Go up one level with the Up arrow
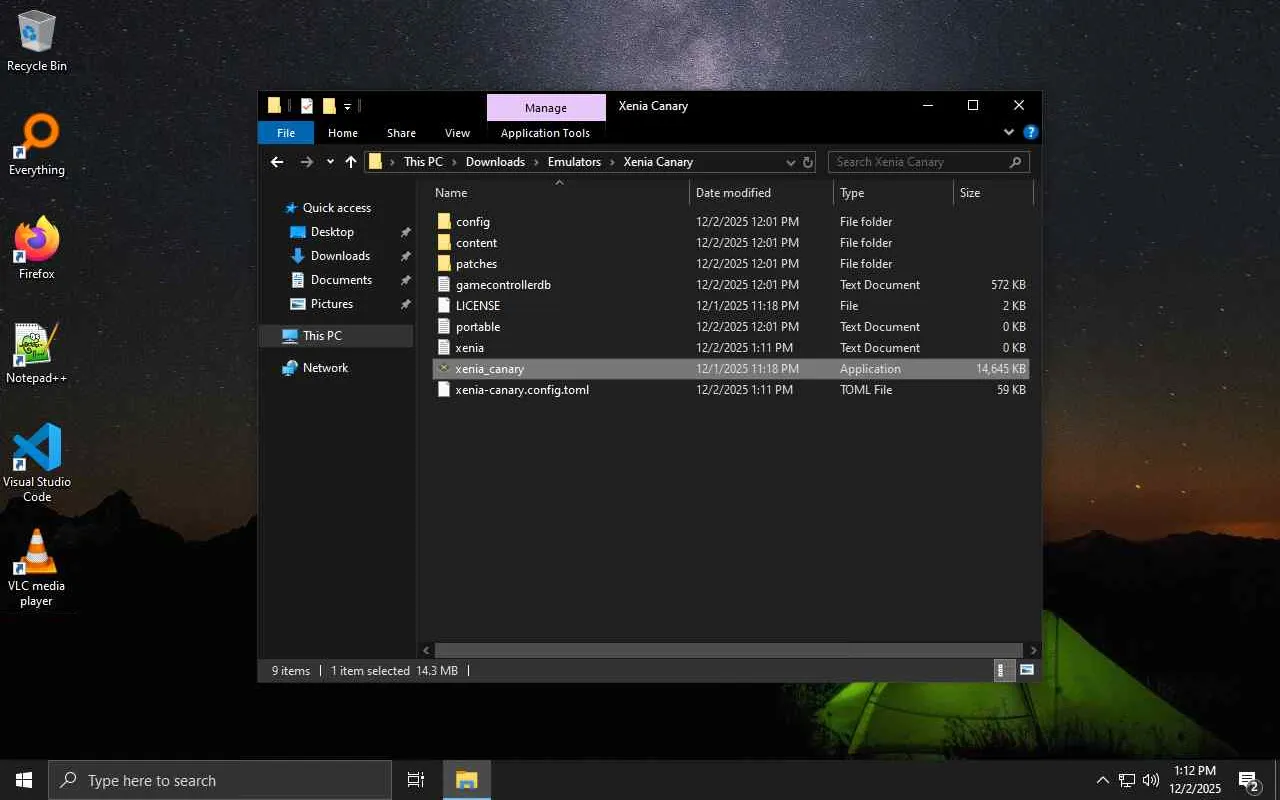The width and height of the screenshot is (1280, 800). pos(351,162)
